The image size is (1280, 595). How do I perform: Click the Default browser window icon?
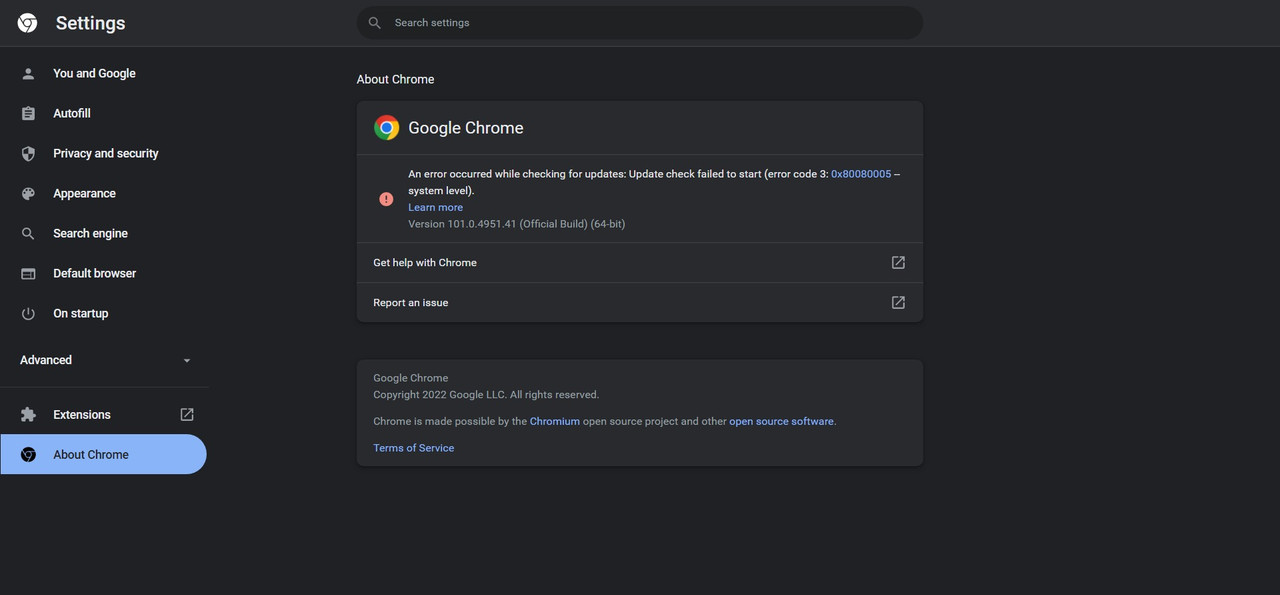click(28, 273)
